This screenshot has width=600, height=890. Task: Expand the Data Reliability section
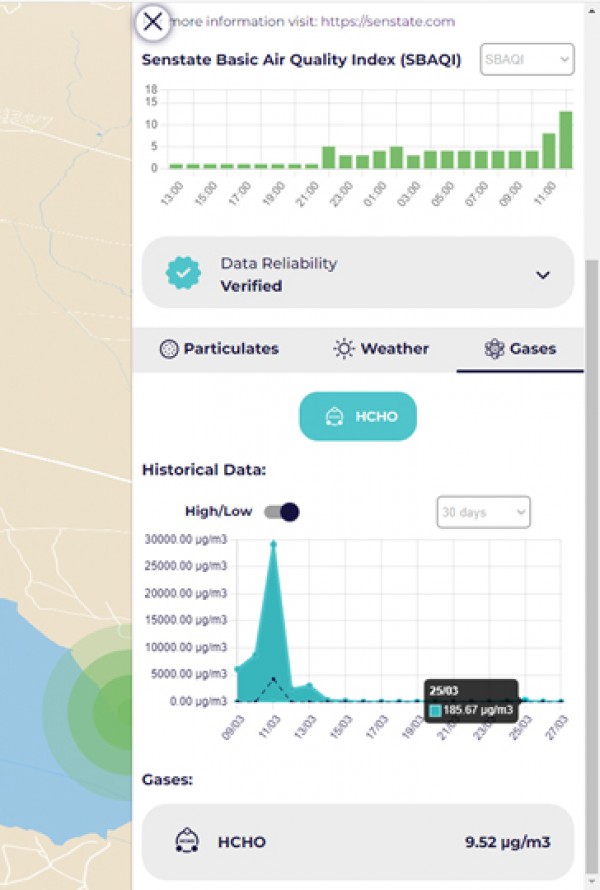click(543, 275)
